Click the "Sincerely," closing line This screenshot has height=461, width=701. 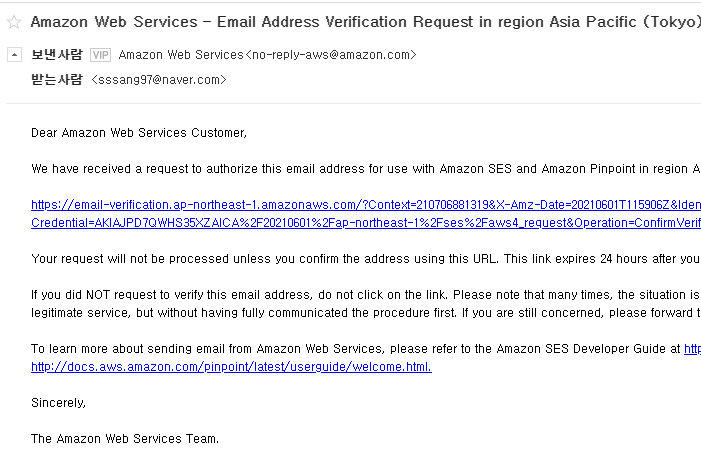tap(59, 403)
